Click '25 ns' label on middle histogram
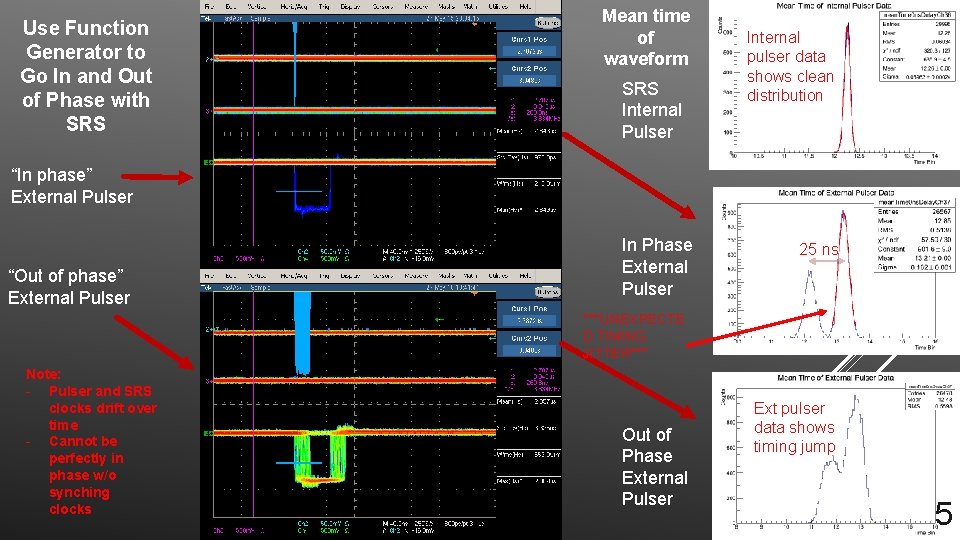This screenshot has width=960, height=540. coord(819,250)
